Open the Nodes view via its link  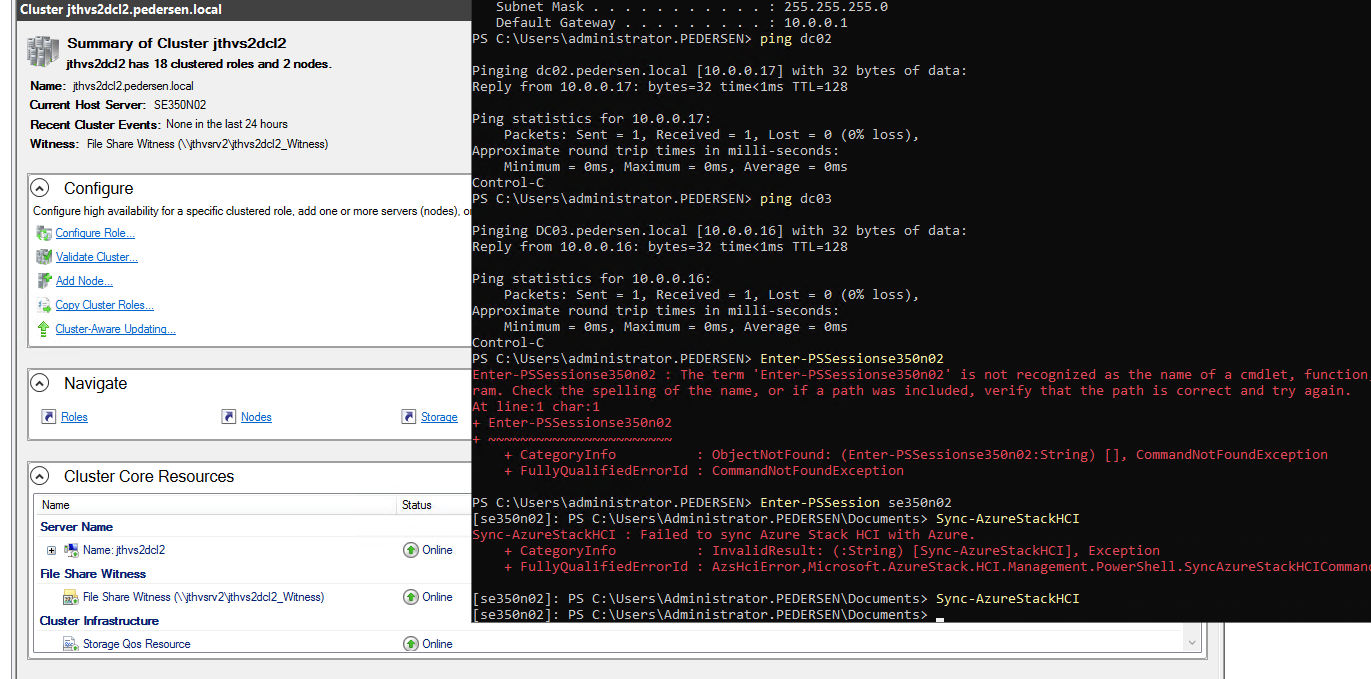[255, 417]
